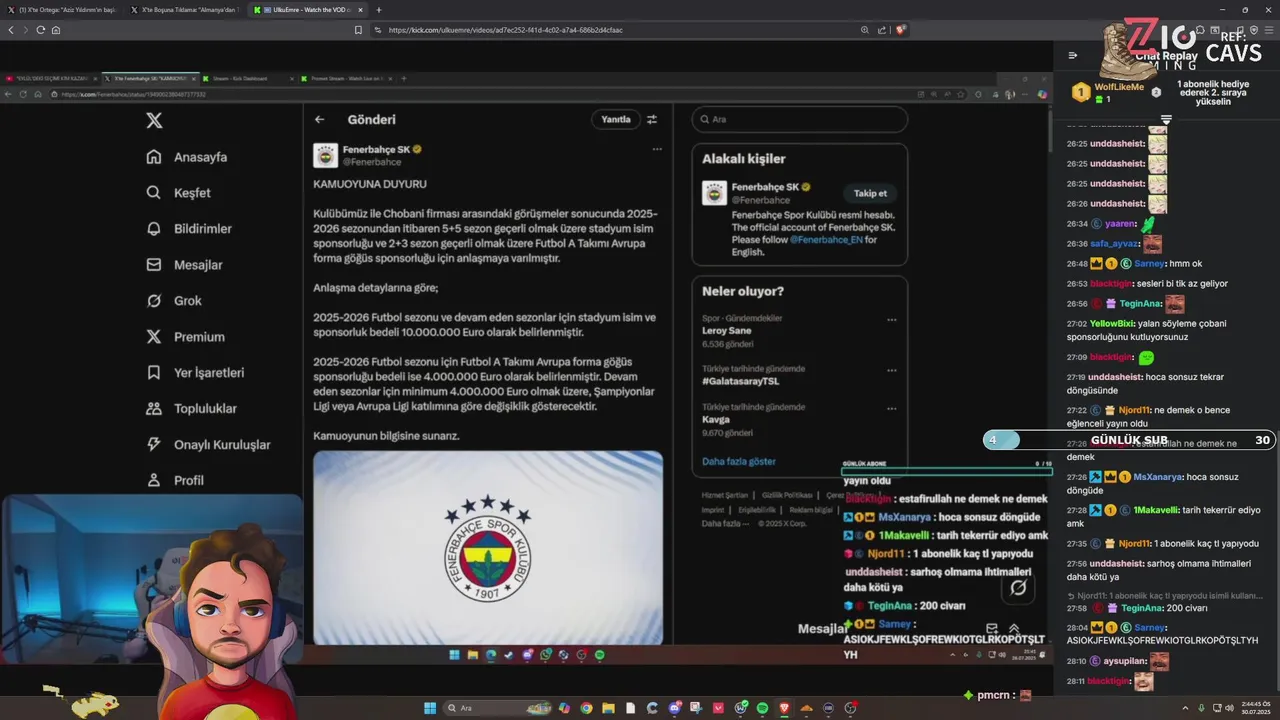Click username safa_ayvaz in chat replay
Viewport: 1280px width, 720px height.
(1114, 243)
